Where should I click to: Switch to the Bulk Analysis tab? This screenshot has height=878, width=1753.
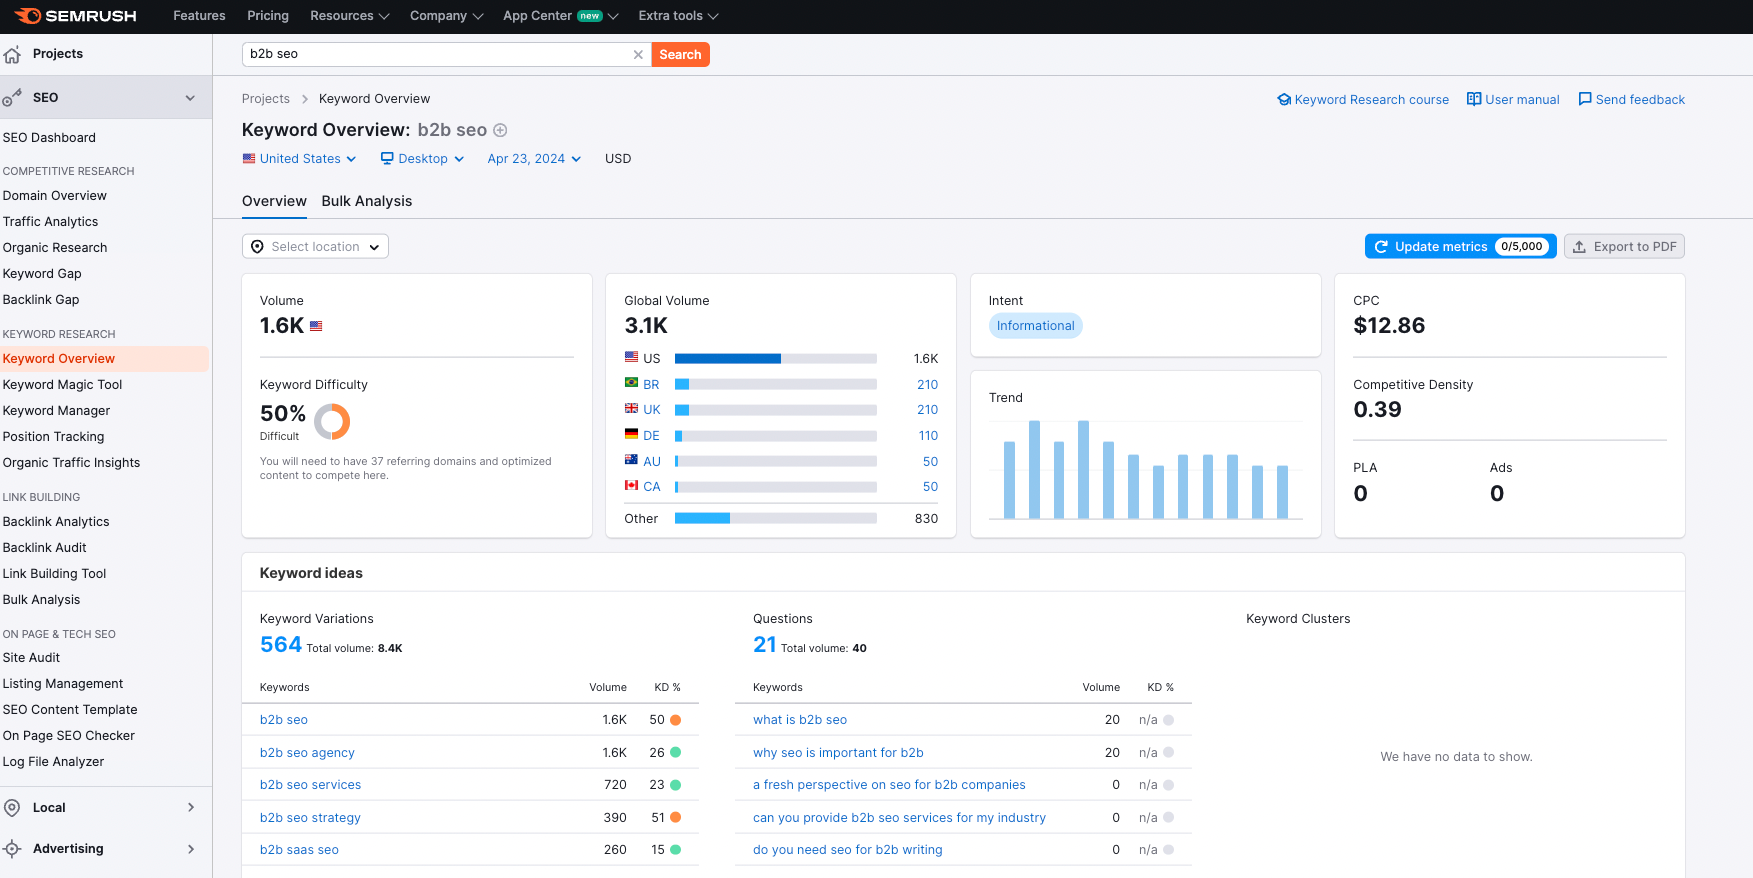(367, 201)
